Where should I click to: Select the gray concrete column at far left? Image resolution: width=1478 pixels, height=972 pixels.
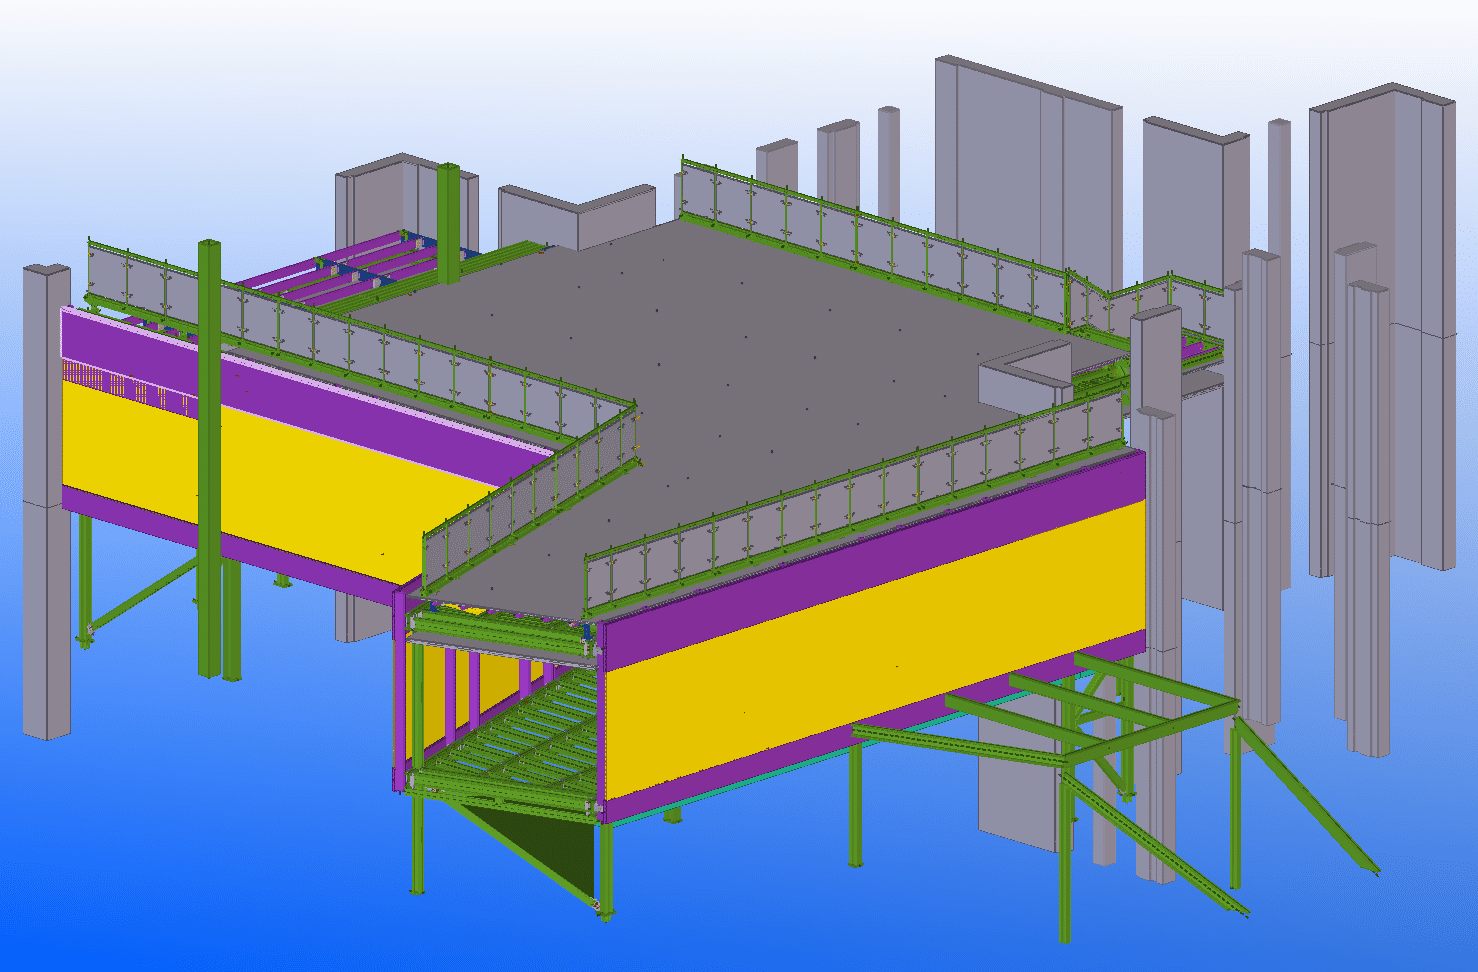point(46,500)
